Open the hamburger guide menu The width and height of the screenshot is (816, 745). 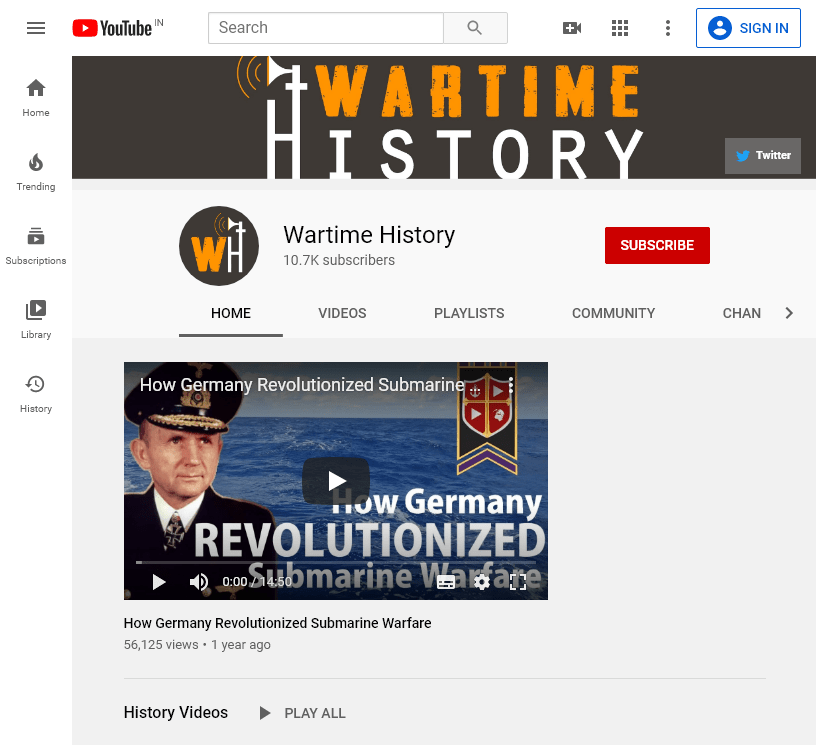tap(36, 28)
